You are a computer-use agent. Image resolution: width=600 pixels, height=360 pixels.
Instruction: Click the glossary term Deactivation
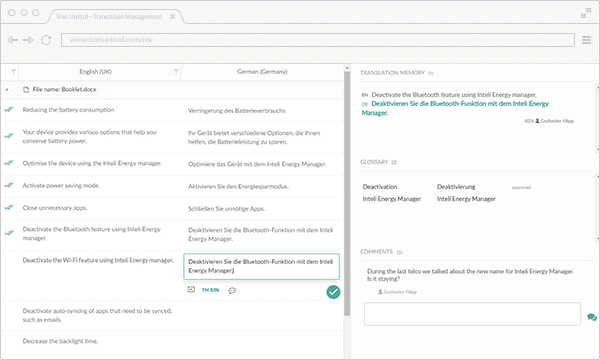pyautogui.click(x=380, y=187)
